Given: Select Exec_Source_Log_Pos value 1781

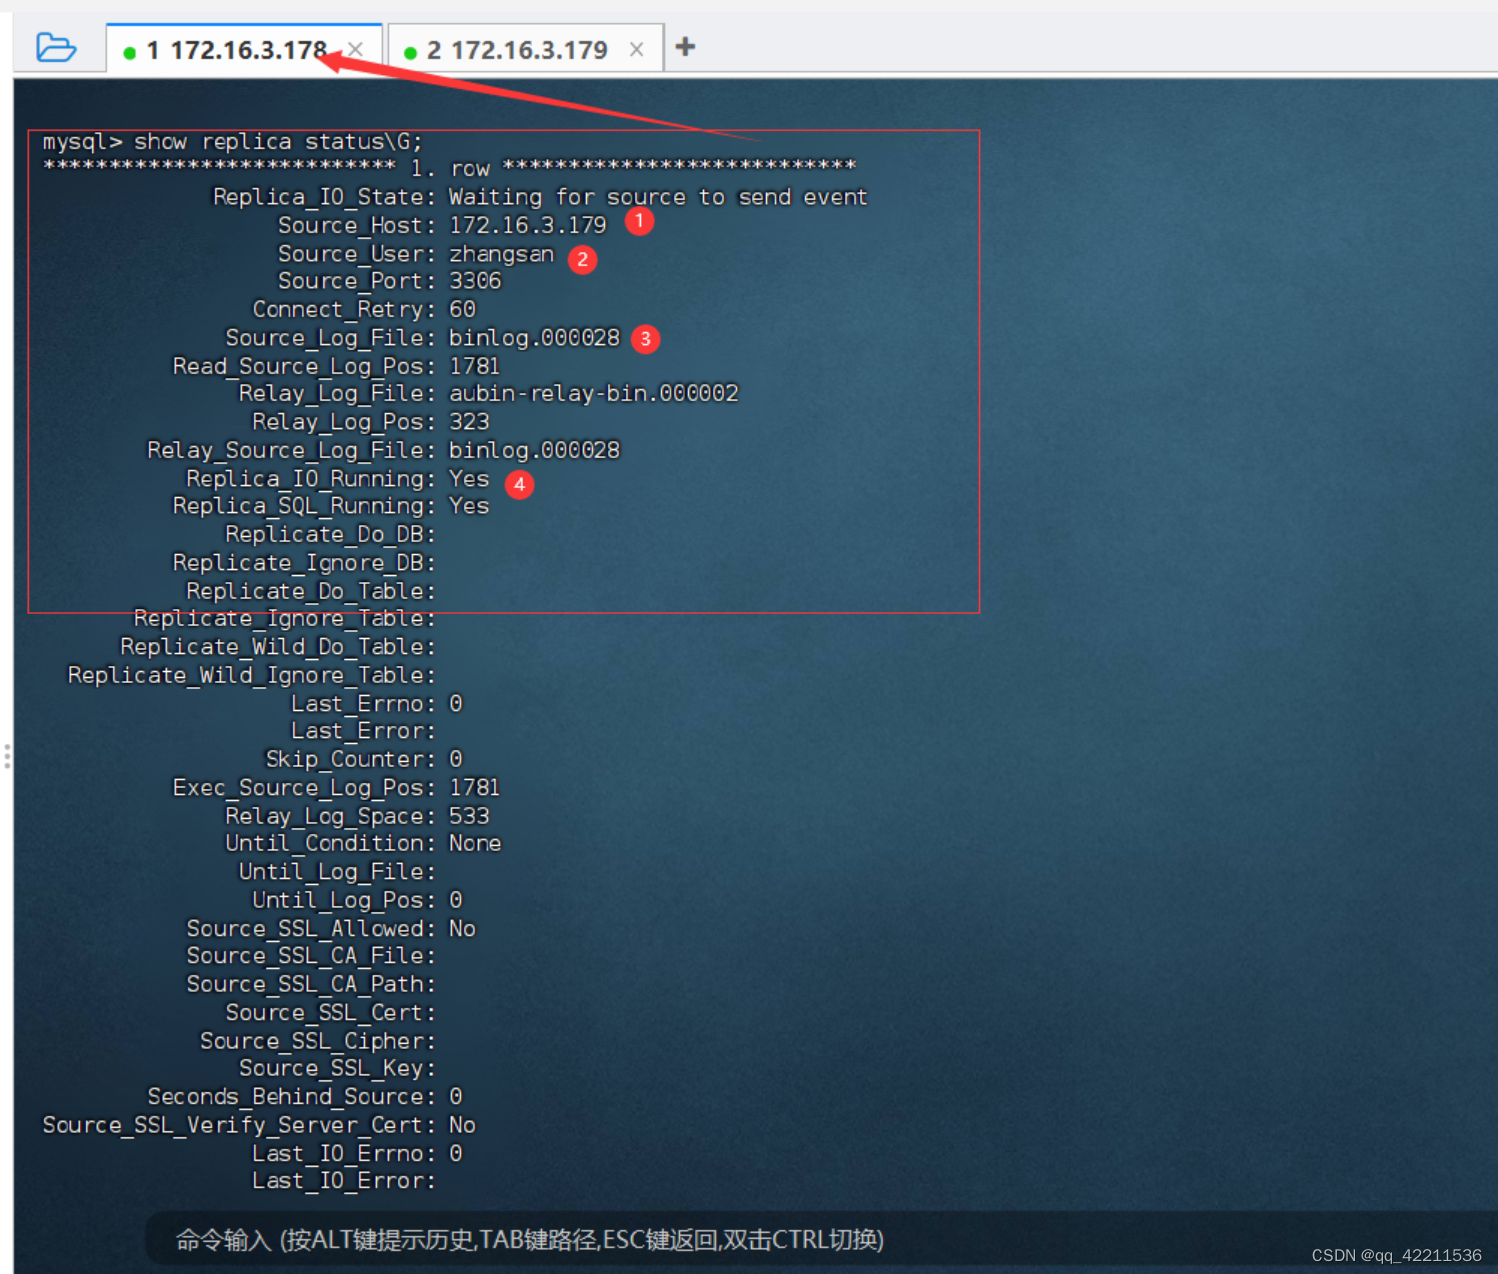Looking at the screenshot, I should pos(474,788).
